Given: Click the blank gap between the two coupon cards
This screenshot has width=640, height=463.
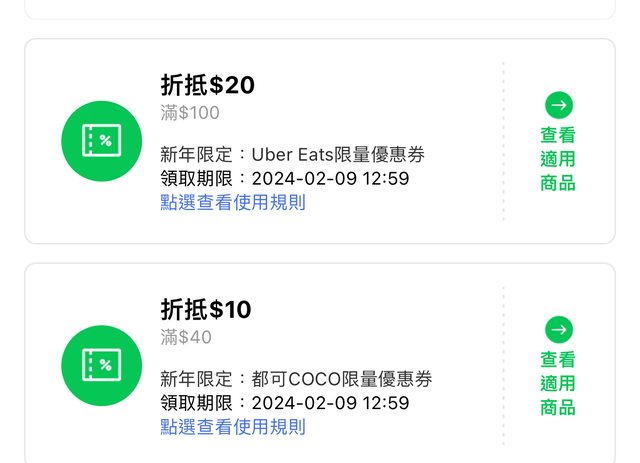Looking at the screenshot, I should click(320, 253).
